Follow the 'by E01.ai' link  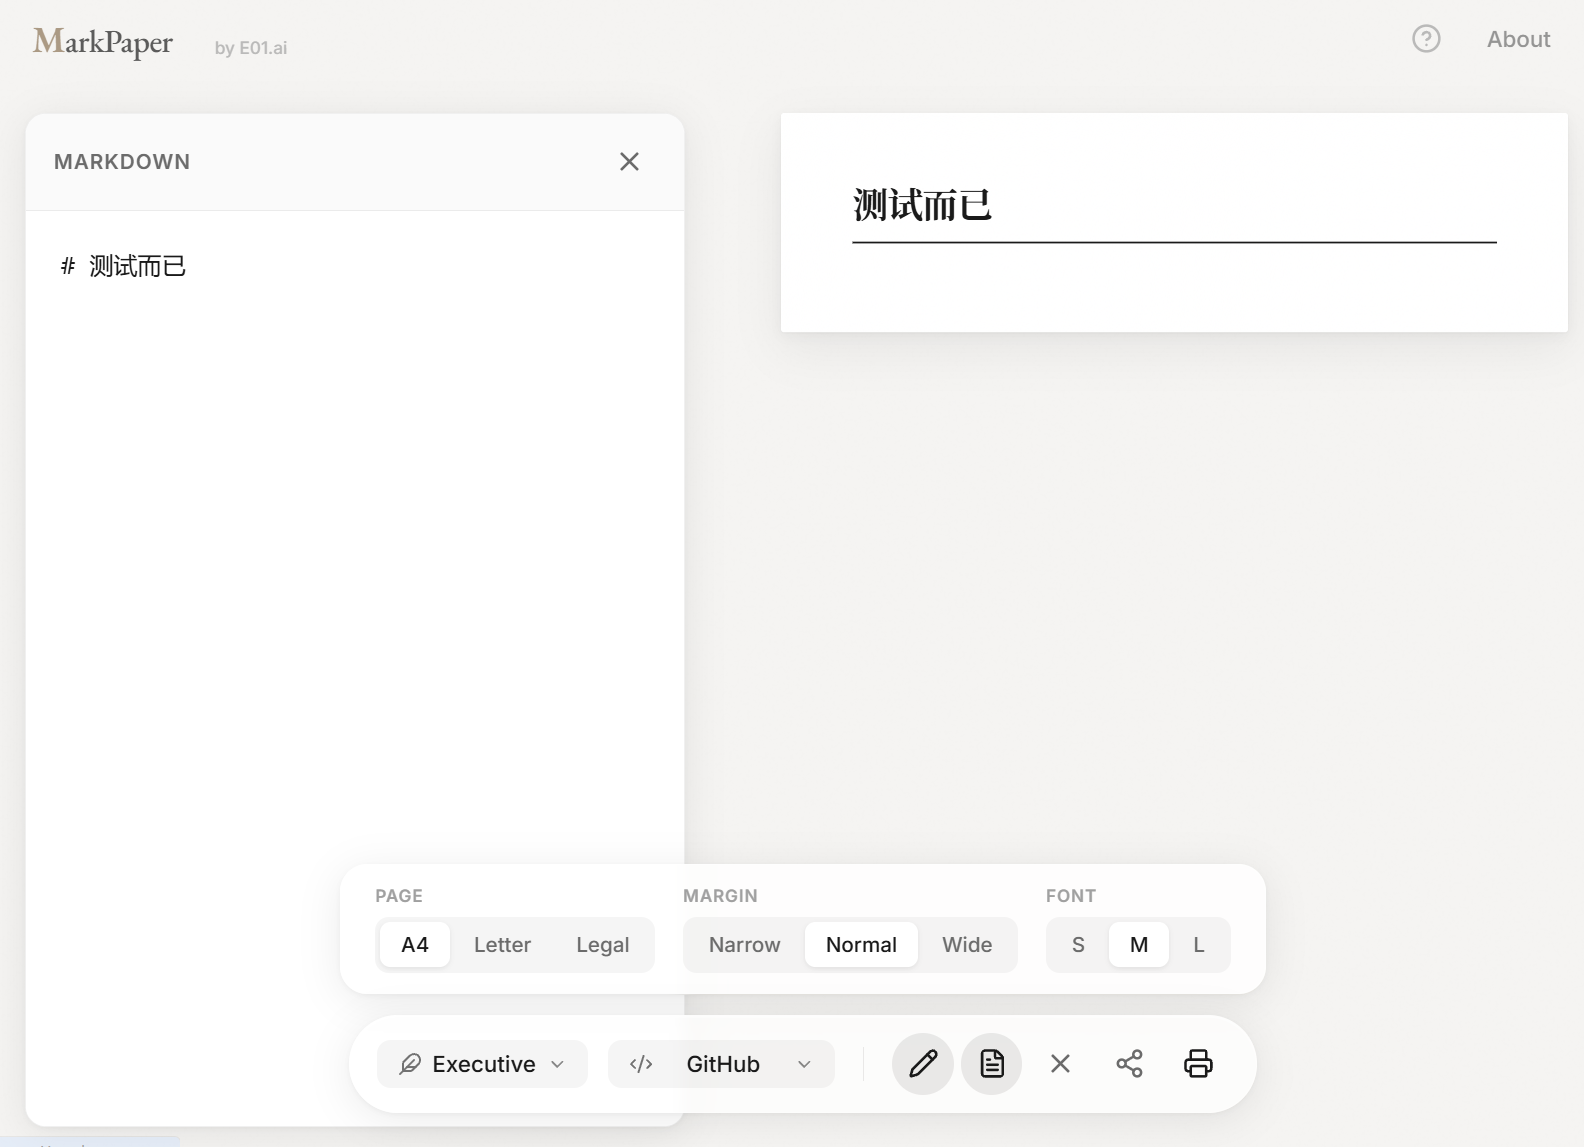251,47
